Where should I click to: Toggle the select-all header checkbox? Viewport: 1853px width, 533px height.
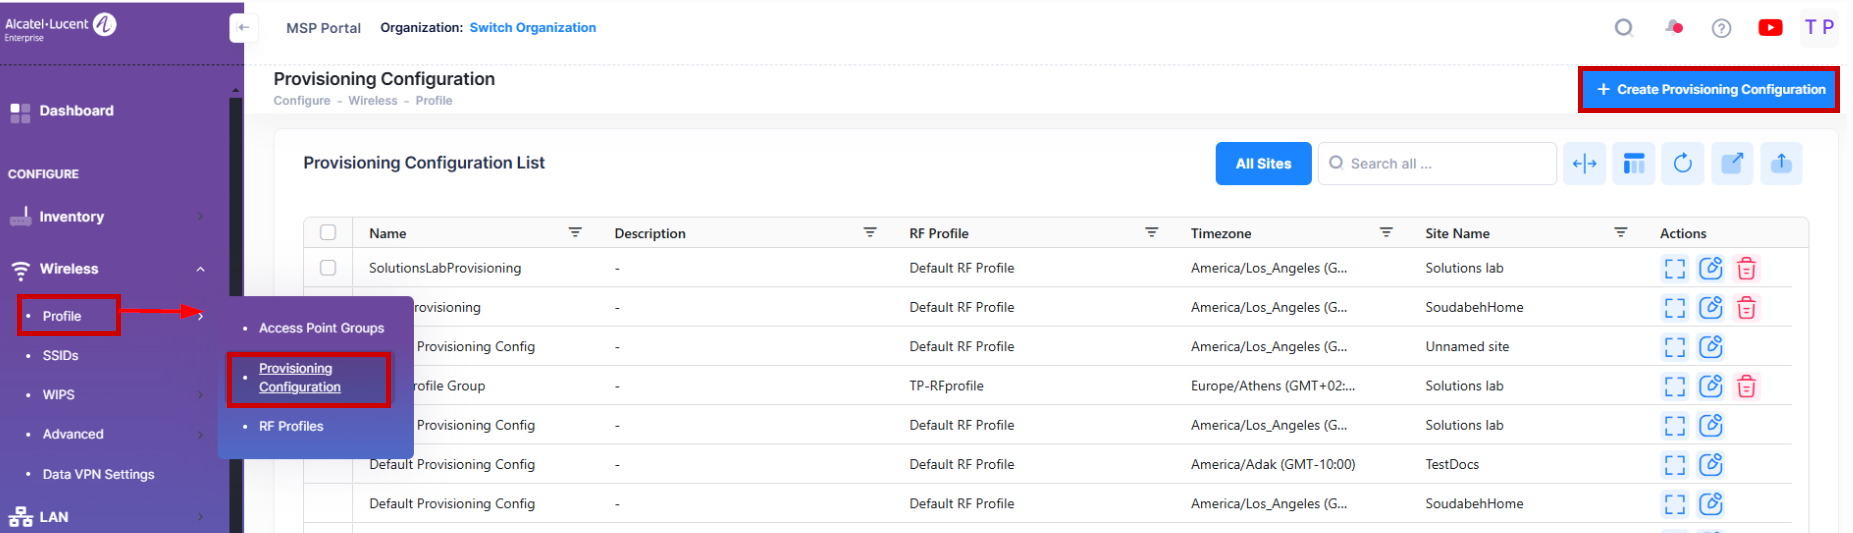[x=328, y=233]
